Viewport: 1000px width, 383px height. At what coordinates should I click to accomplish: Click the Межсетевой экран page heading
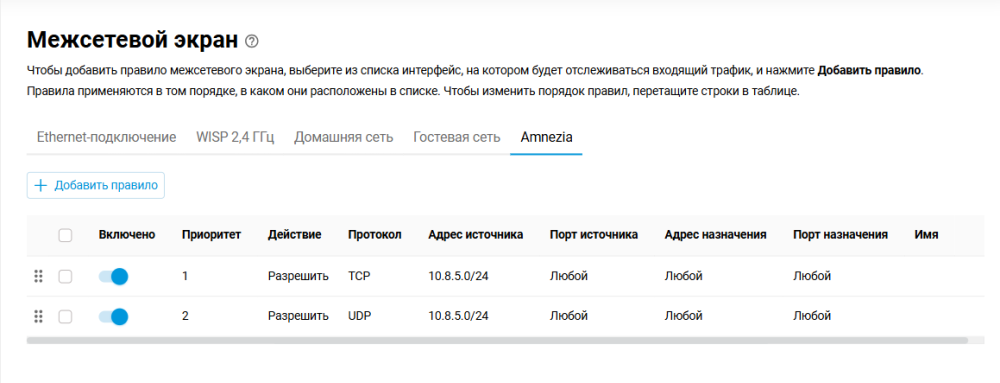133,40
